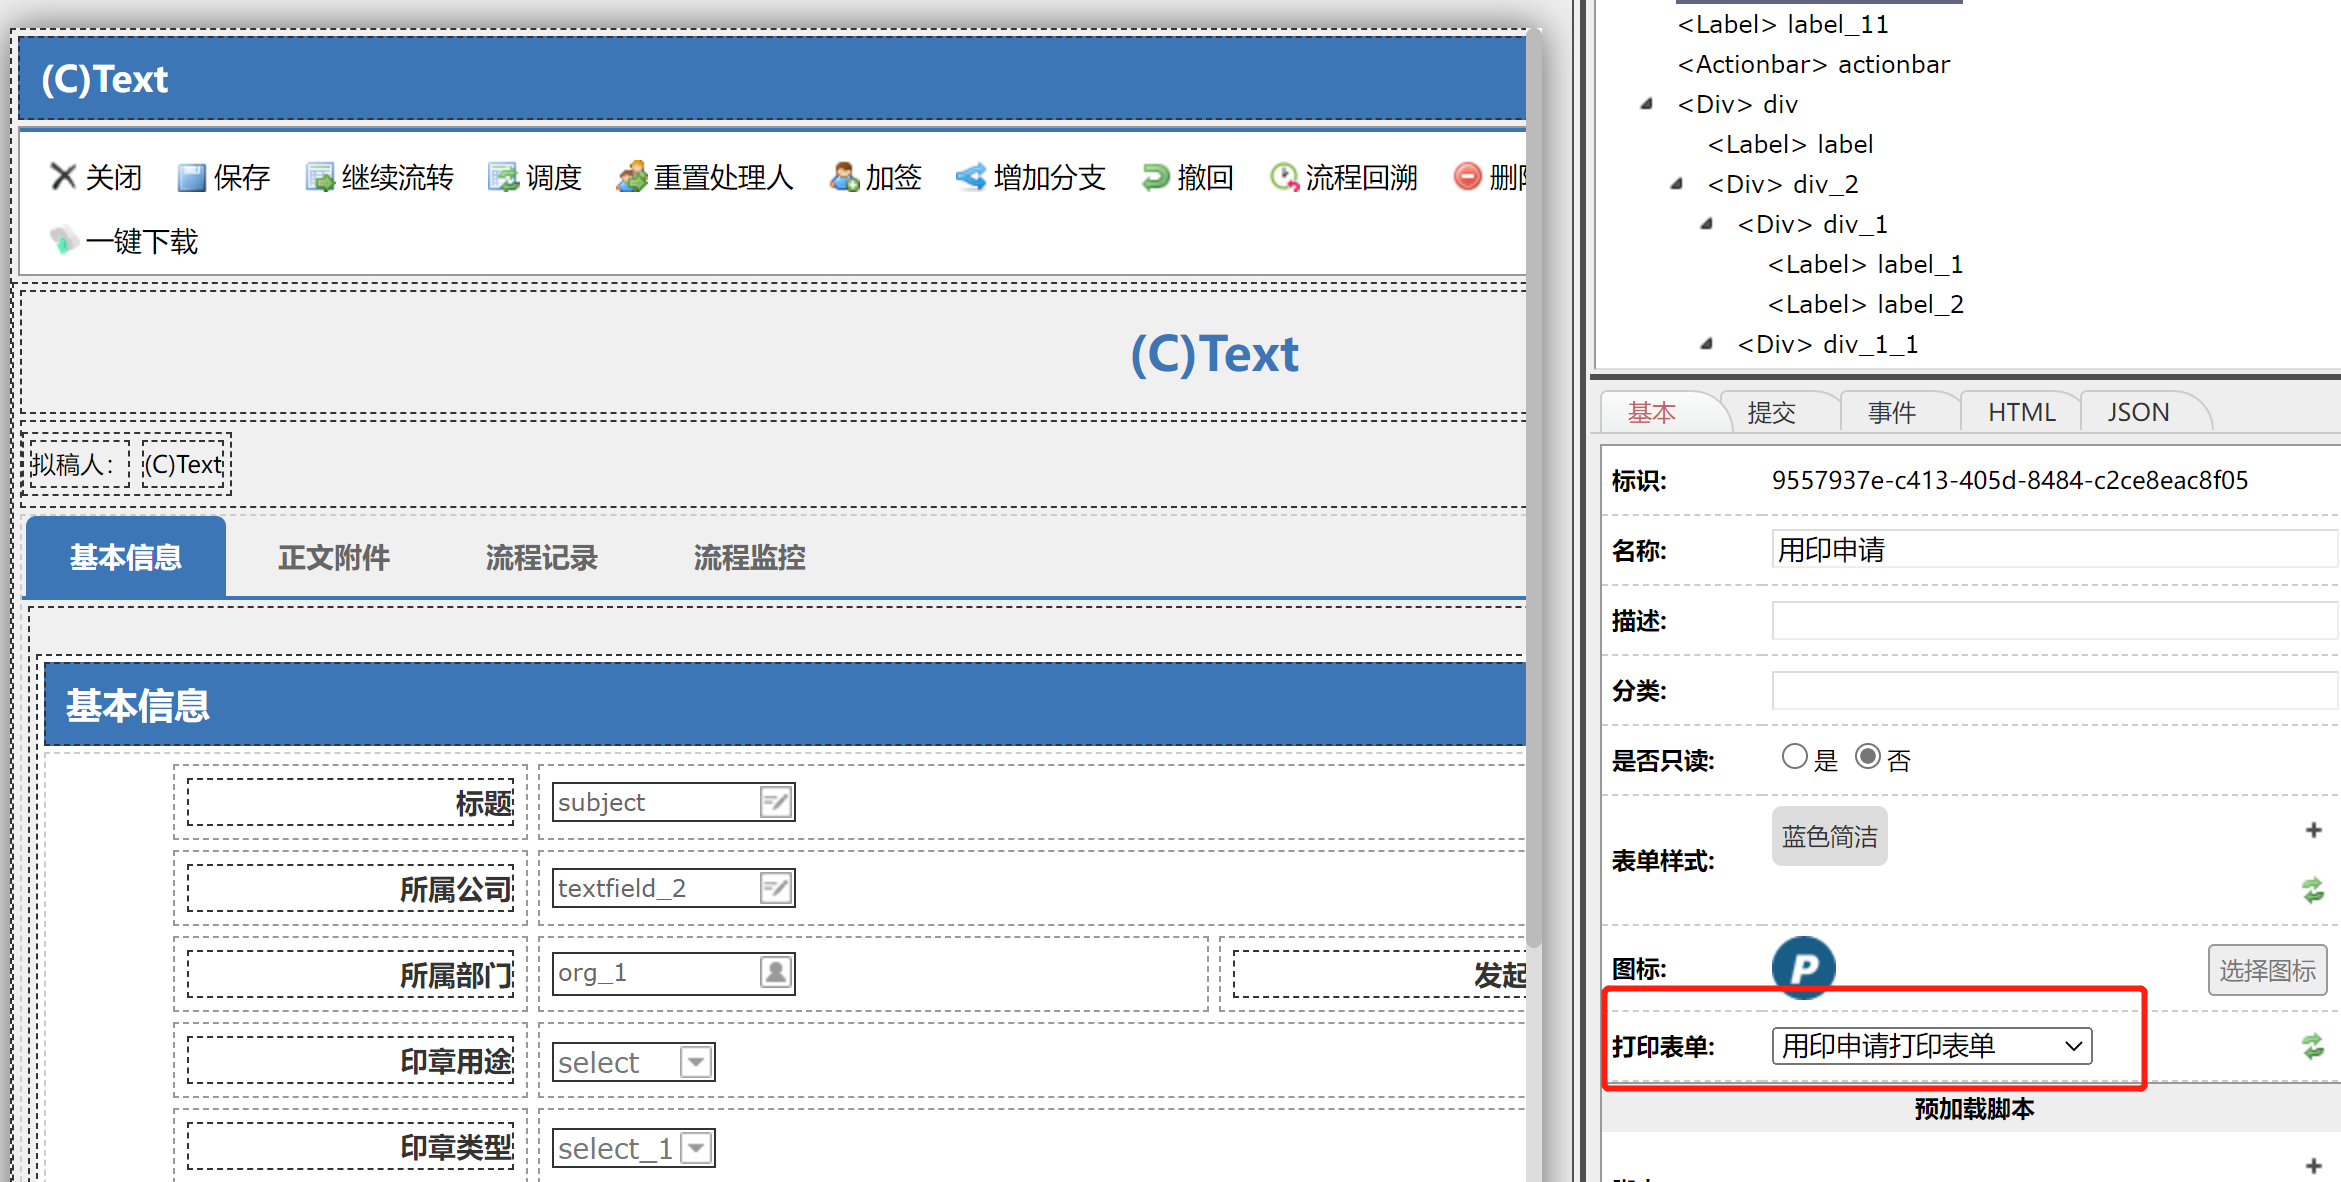Image resolution: width=2341 pixels, height=1182 pixels.
Task: Select 是 radio for 是否只读
Action: click(1794, 757)
